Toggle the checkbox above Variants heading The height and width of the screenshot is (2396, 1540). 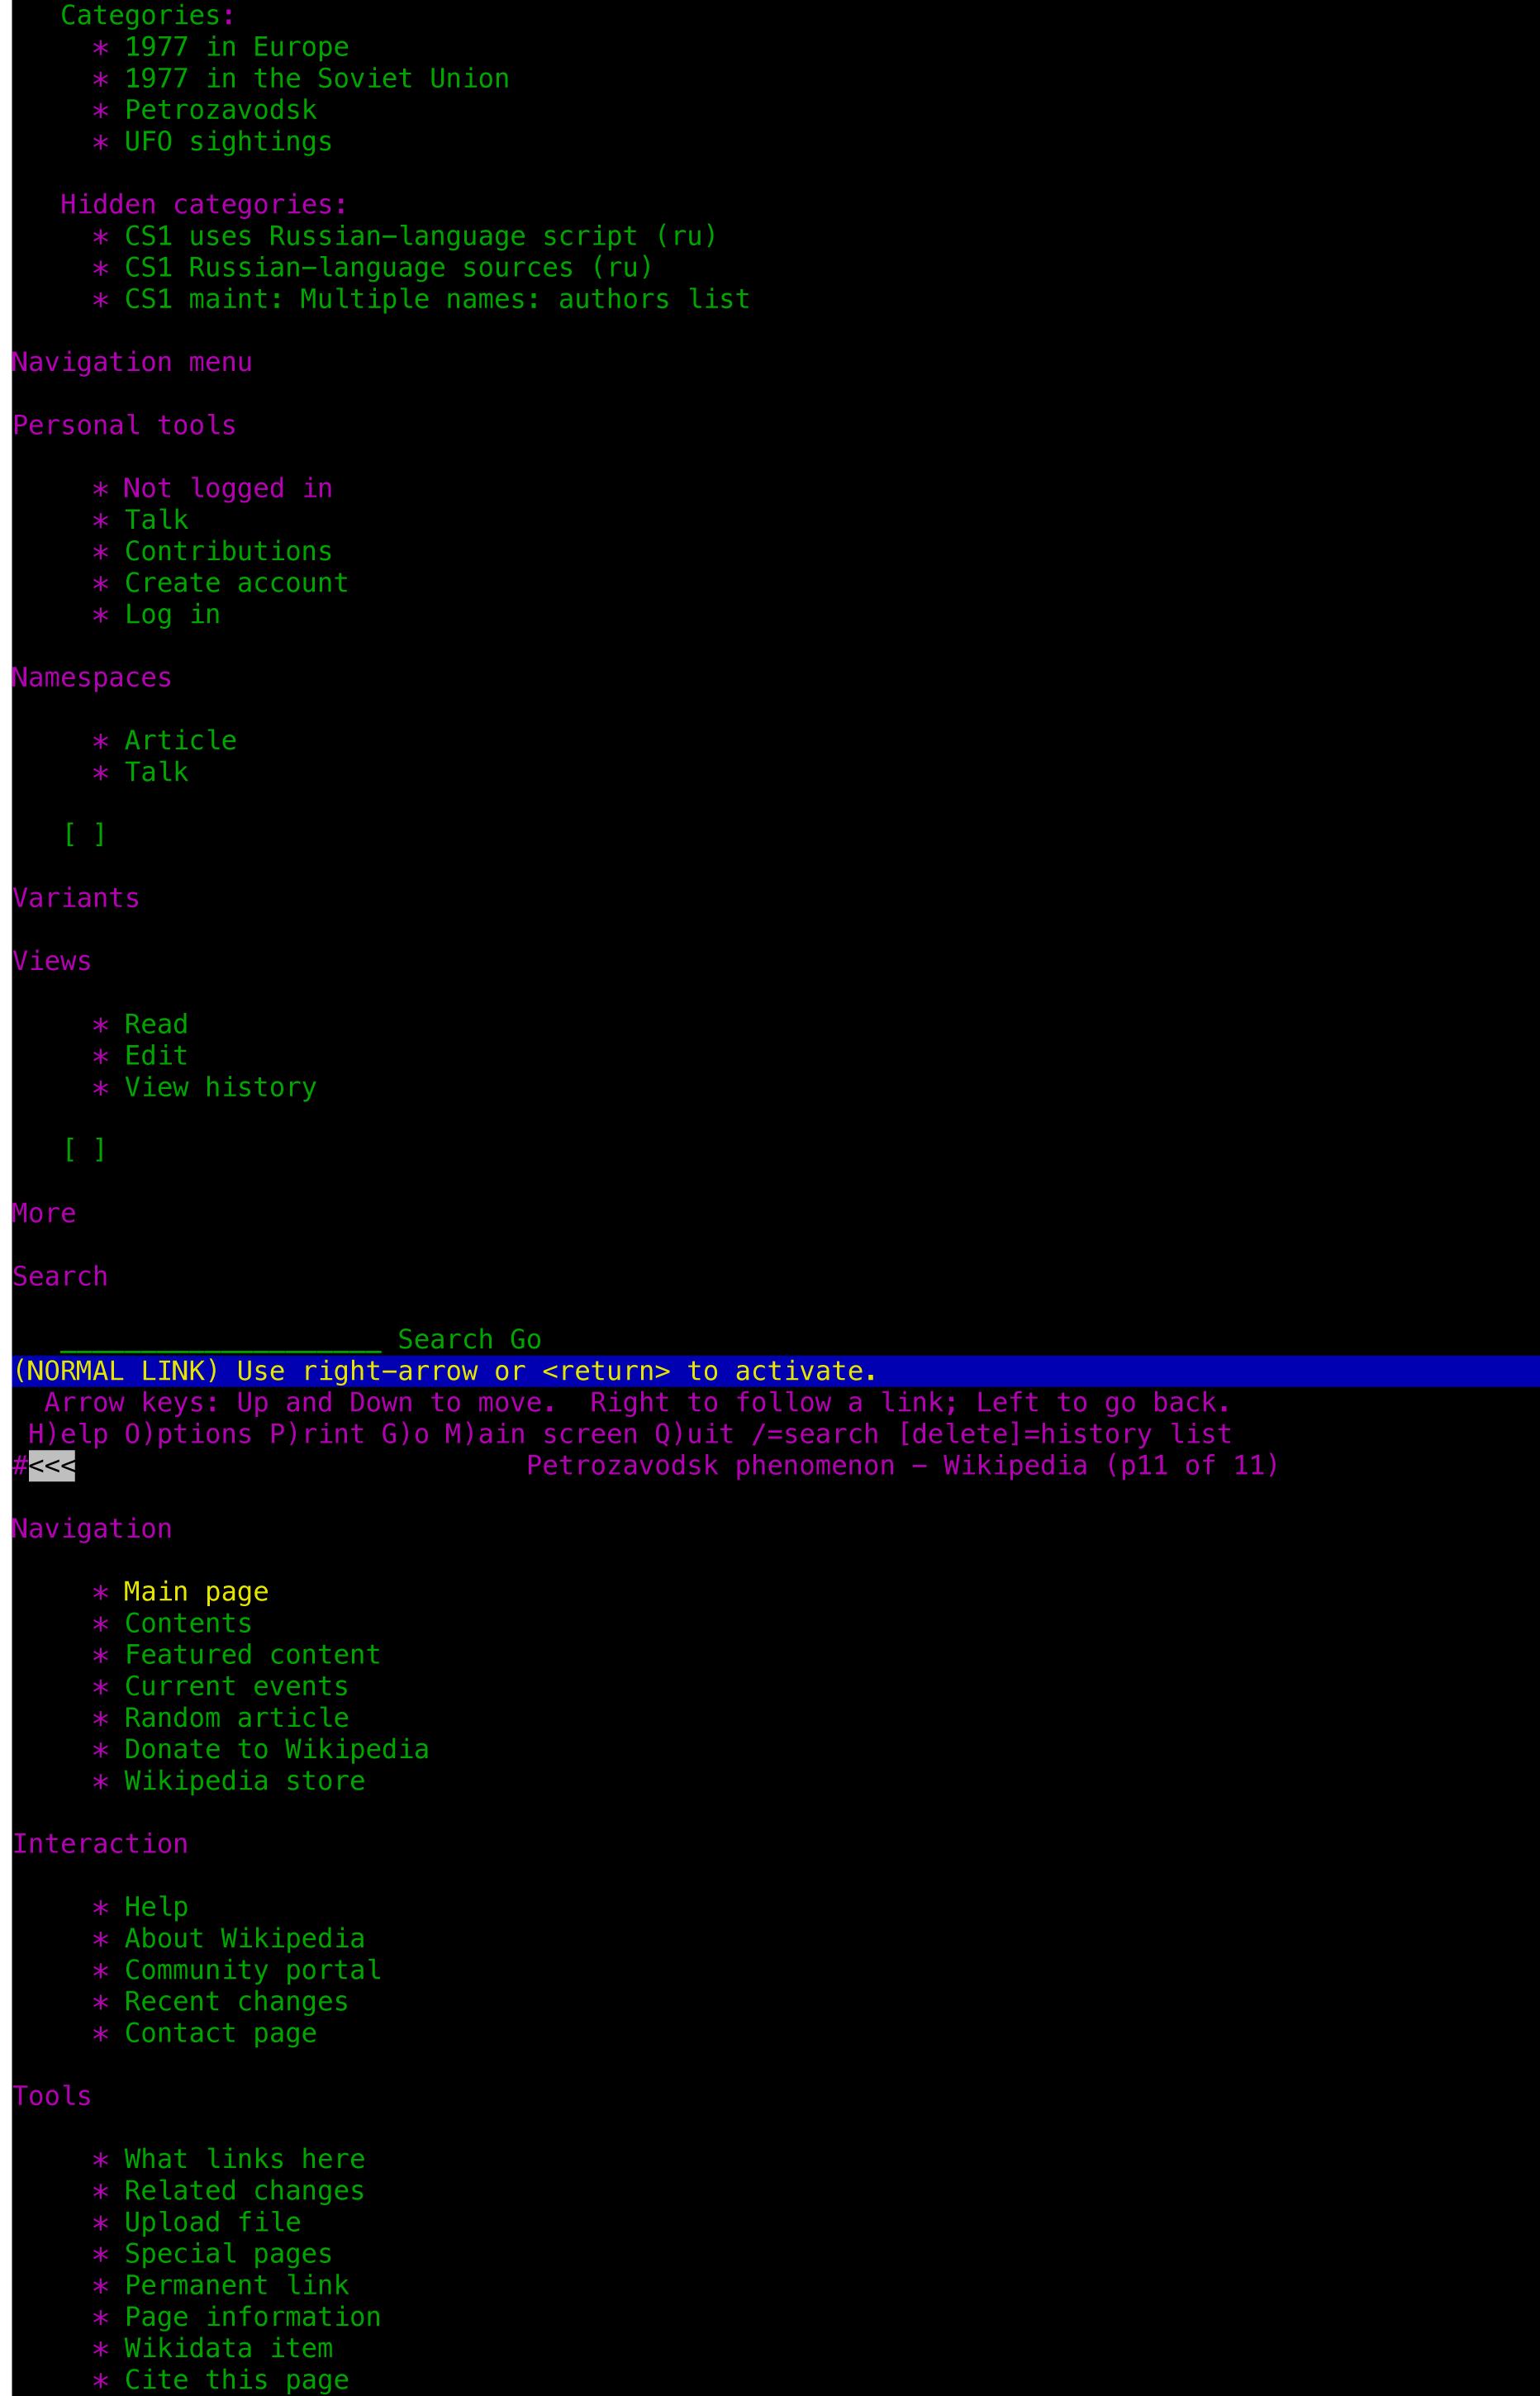[84, 835]
